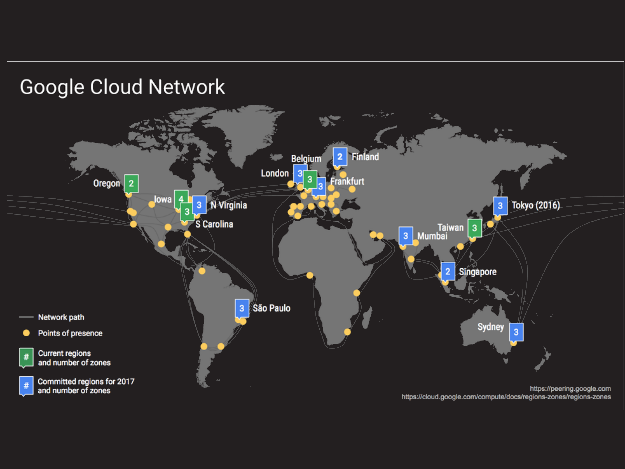The width and height of the screenshot is (625, 469).
Task: Click the Oregon label text
Action: coord(106,183)
